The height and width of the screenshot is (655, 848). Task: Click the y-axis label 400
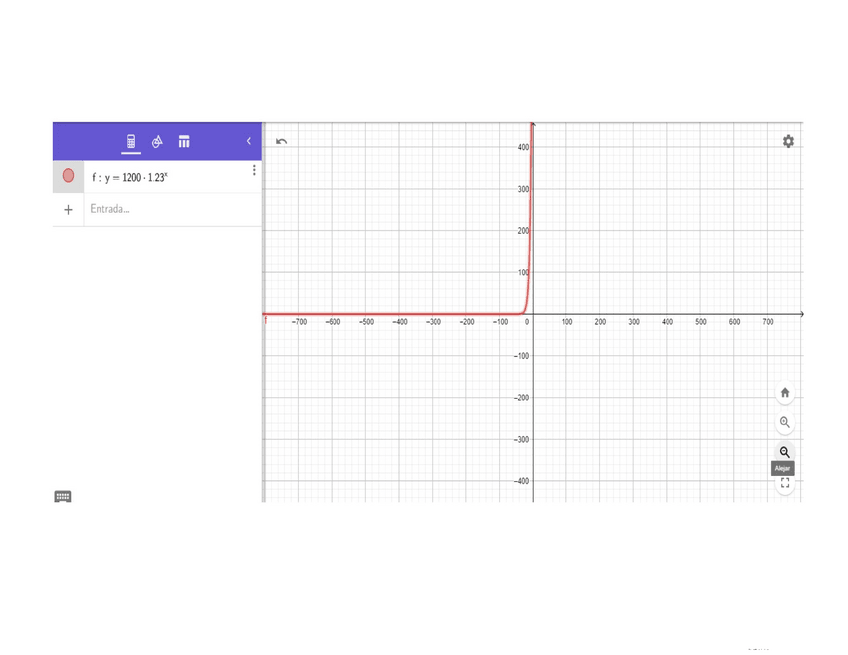pyautogui.click(x=523, y=147)
